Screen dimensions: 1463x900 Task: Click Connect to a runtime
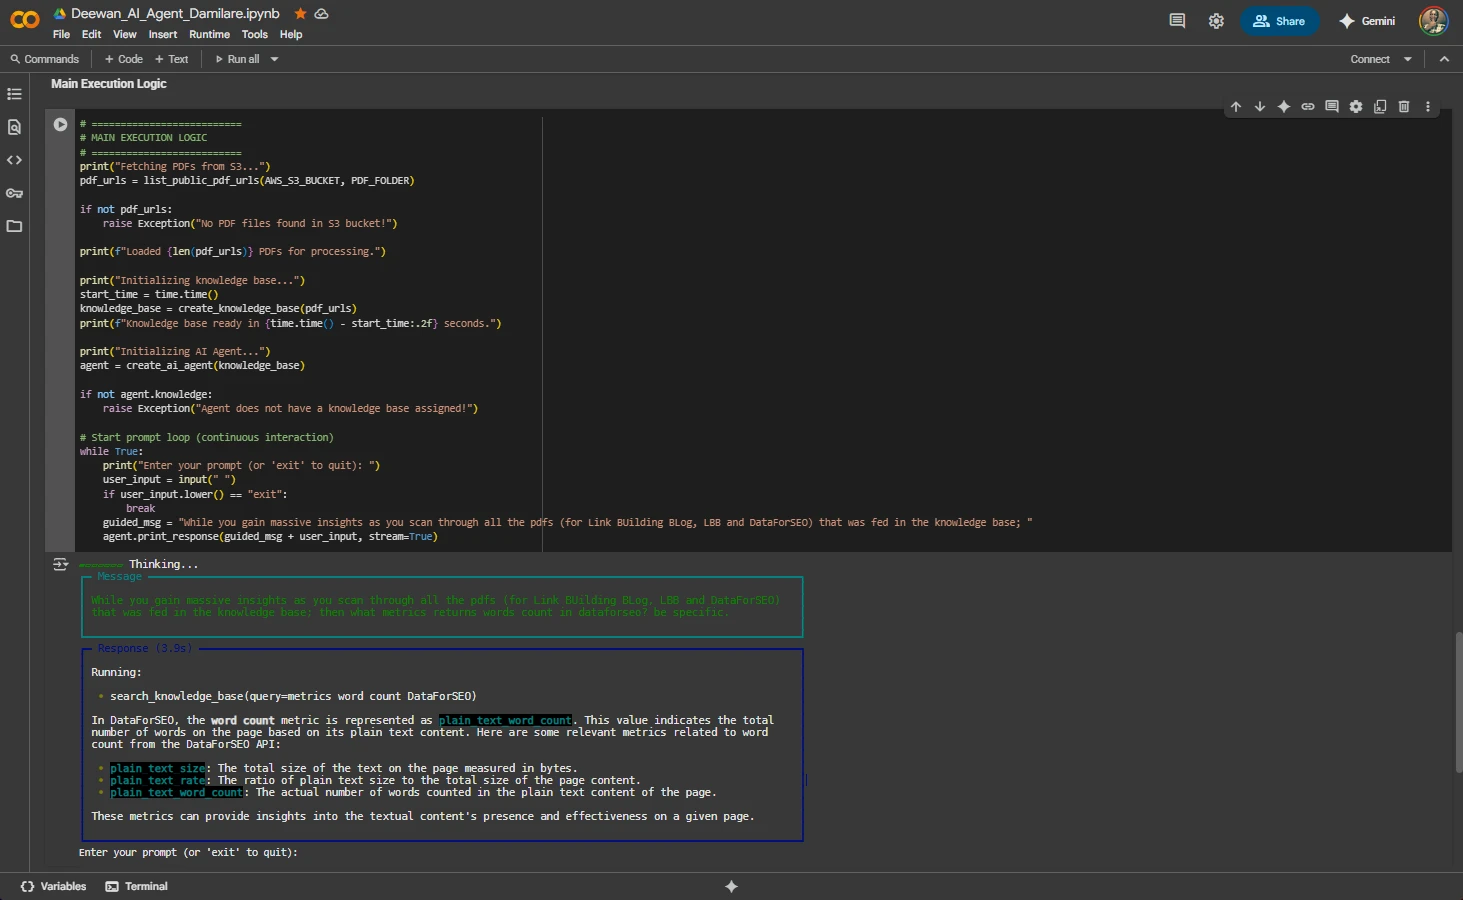(1370, 59)
